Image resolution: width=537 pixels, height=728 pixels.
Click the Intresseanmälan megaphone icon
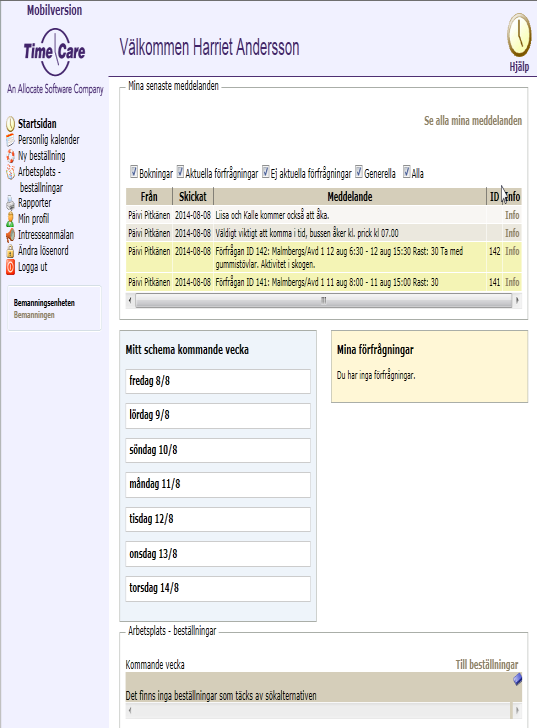(x=11, y=235)
